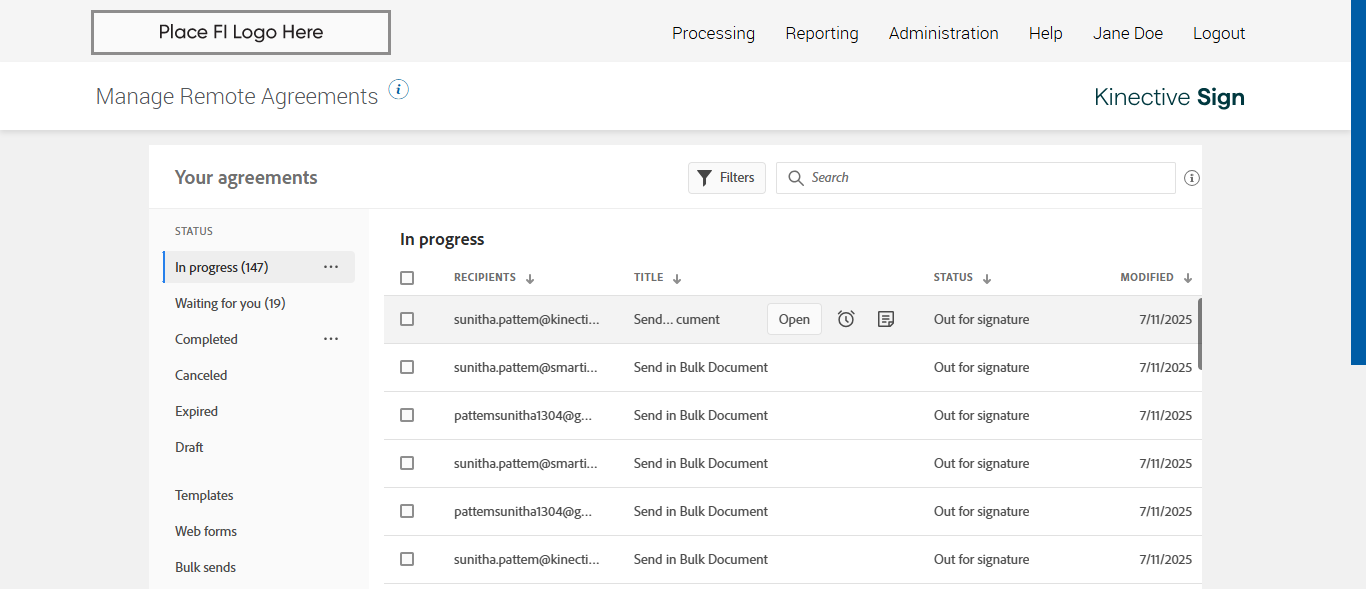Sort by Modified column arrow

[x=1188, y=279]
